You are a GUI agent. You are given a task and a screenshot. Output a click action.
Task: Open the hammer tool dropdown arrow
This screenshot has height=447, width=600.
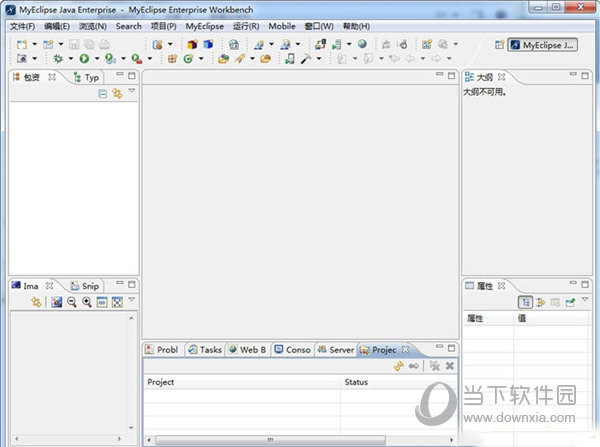(319, 59)
